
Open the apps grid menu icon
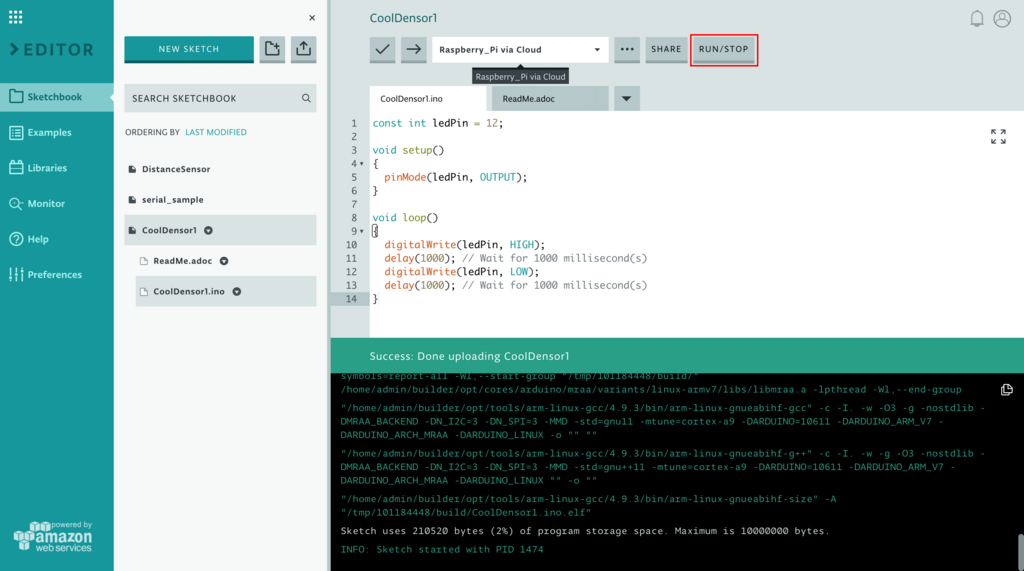(16, 17)
